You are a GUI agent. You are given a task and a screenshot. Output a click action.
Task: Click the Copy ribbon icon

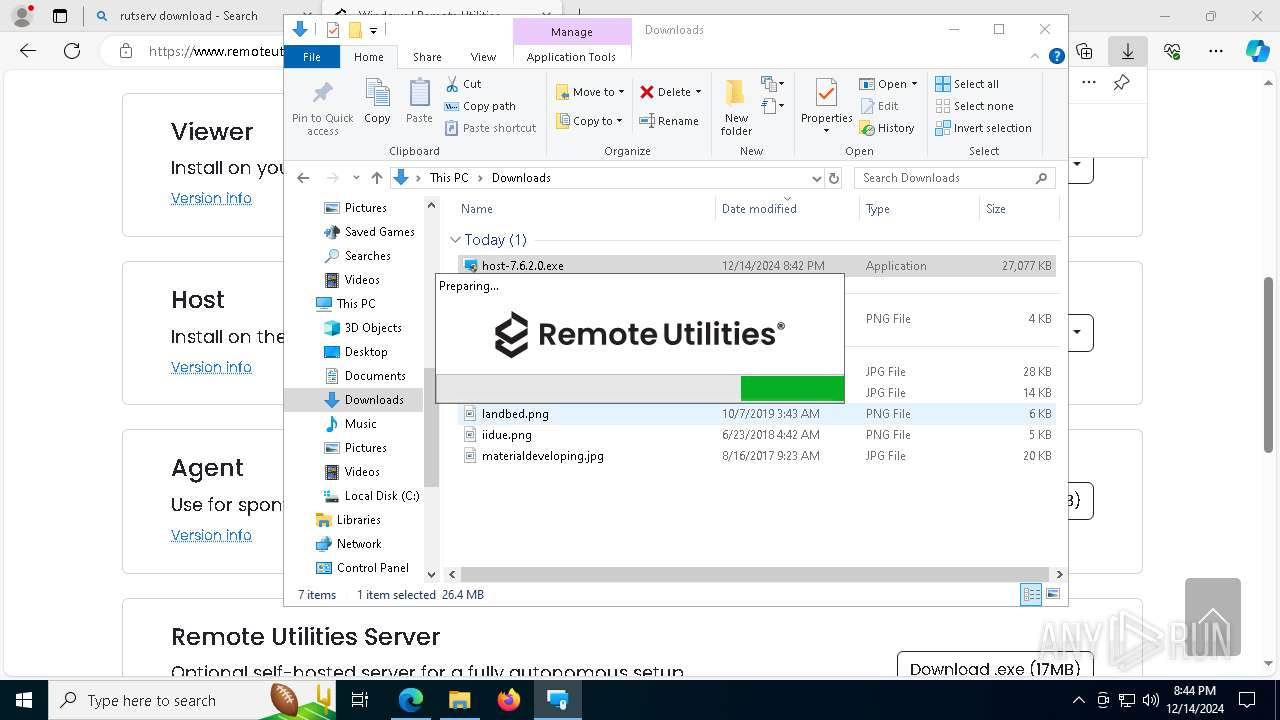(x=377, y=102)
